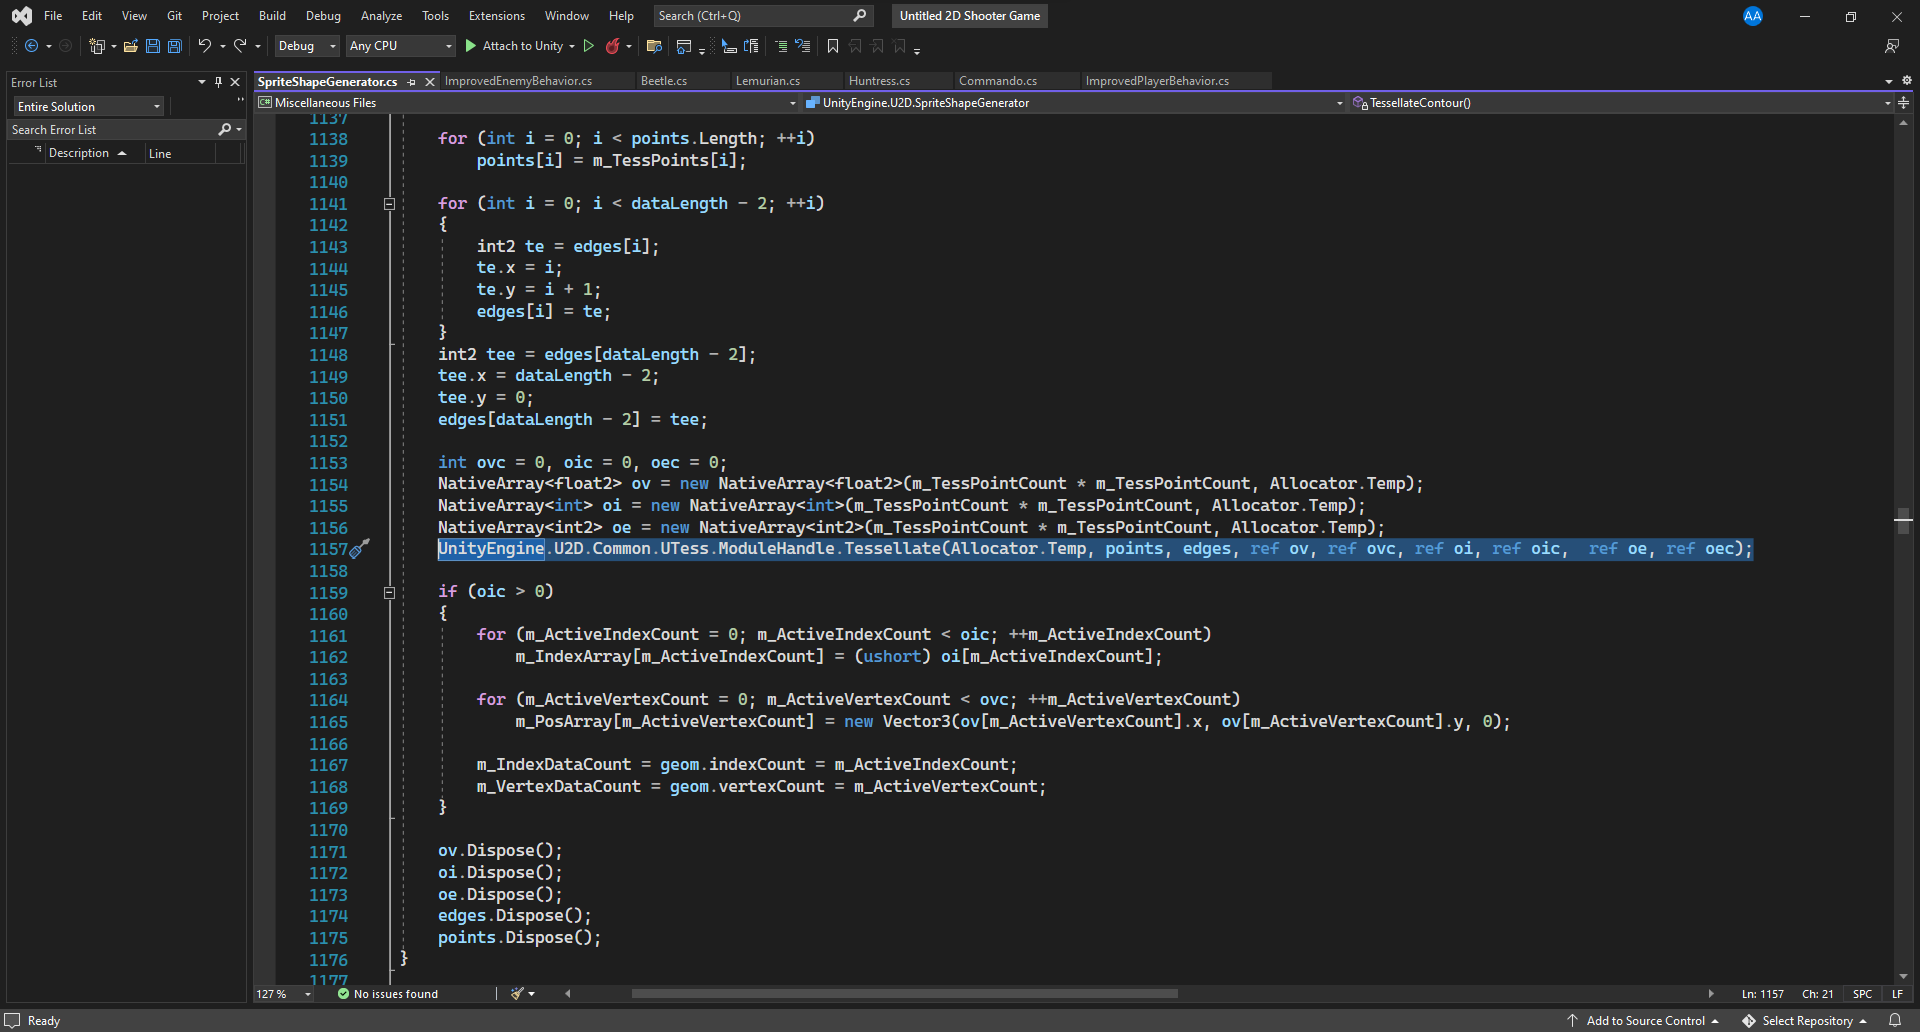Toggle auto-hide pin on Error List panel
1920x1032 pixels.
(x=218, y=82)
